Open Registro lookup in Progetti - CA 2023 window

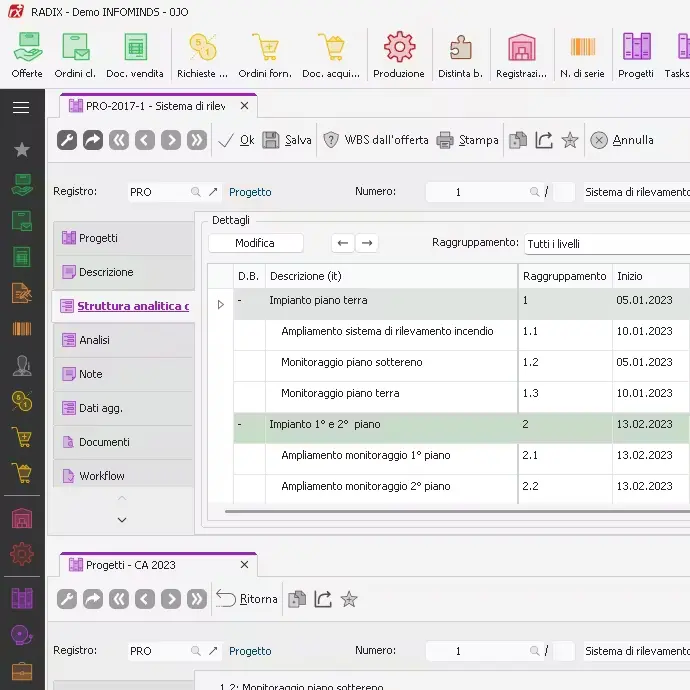[195, 651]
